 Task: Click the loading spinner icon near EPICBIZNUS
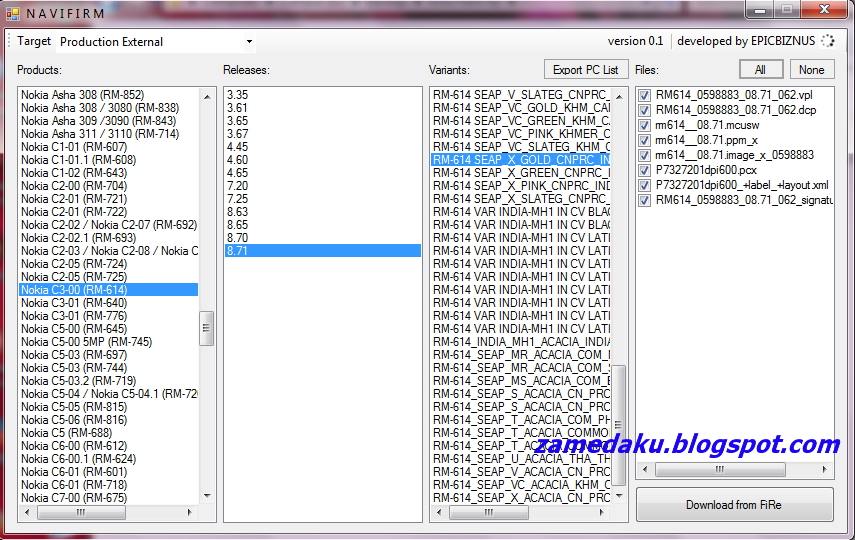[x=828, y=41]
